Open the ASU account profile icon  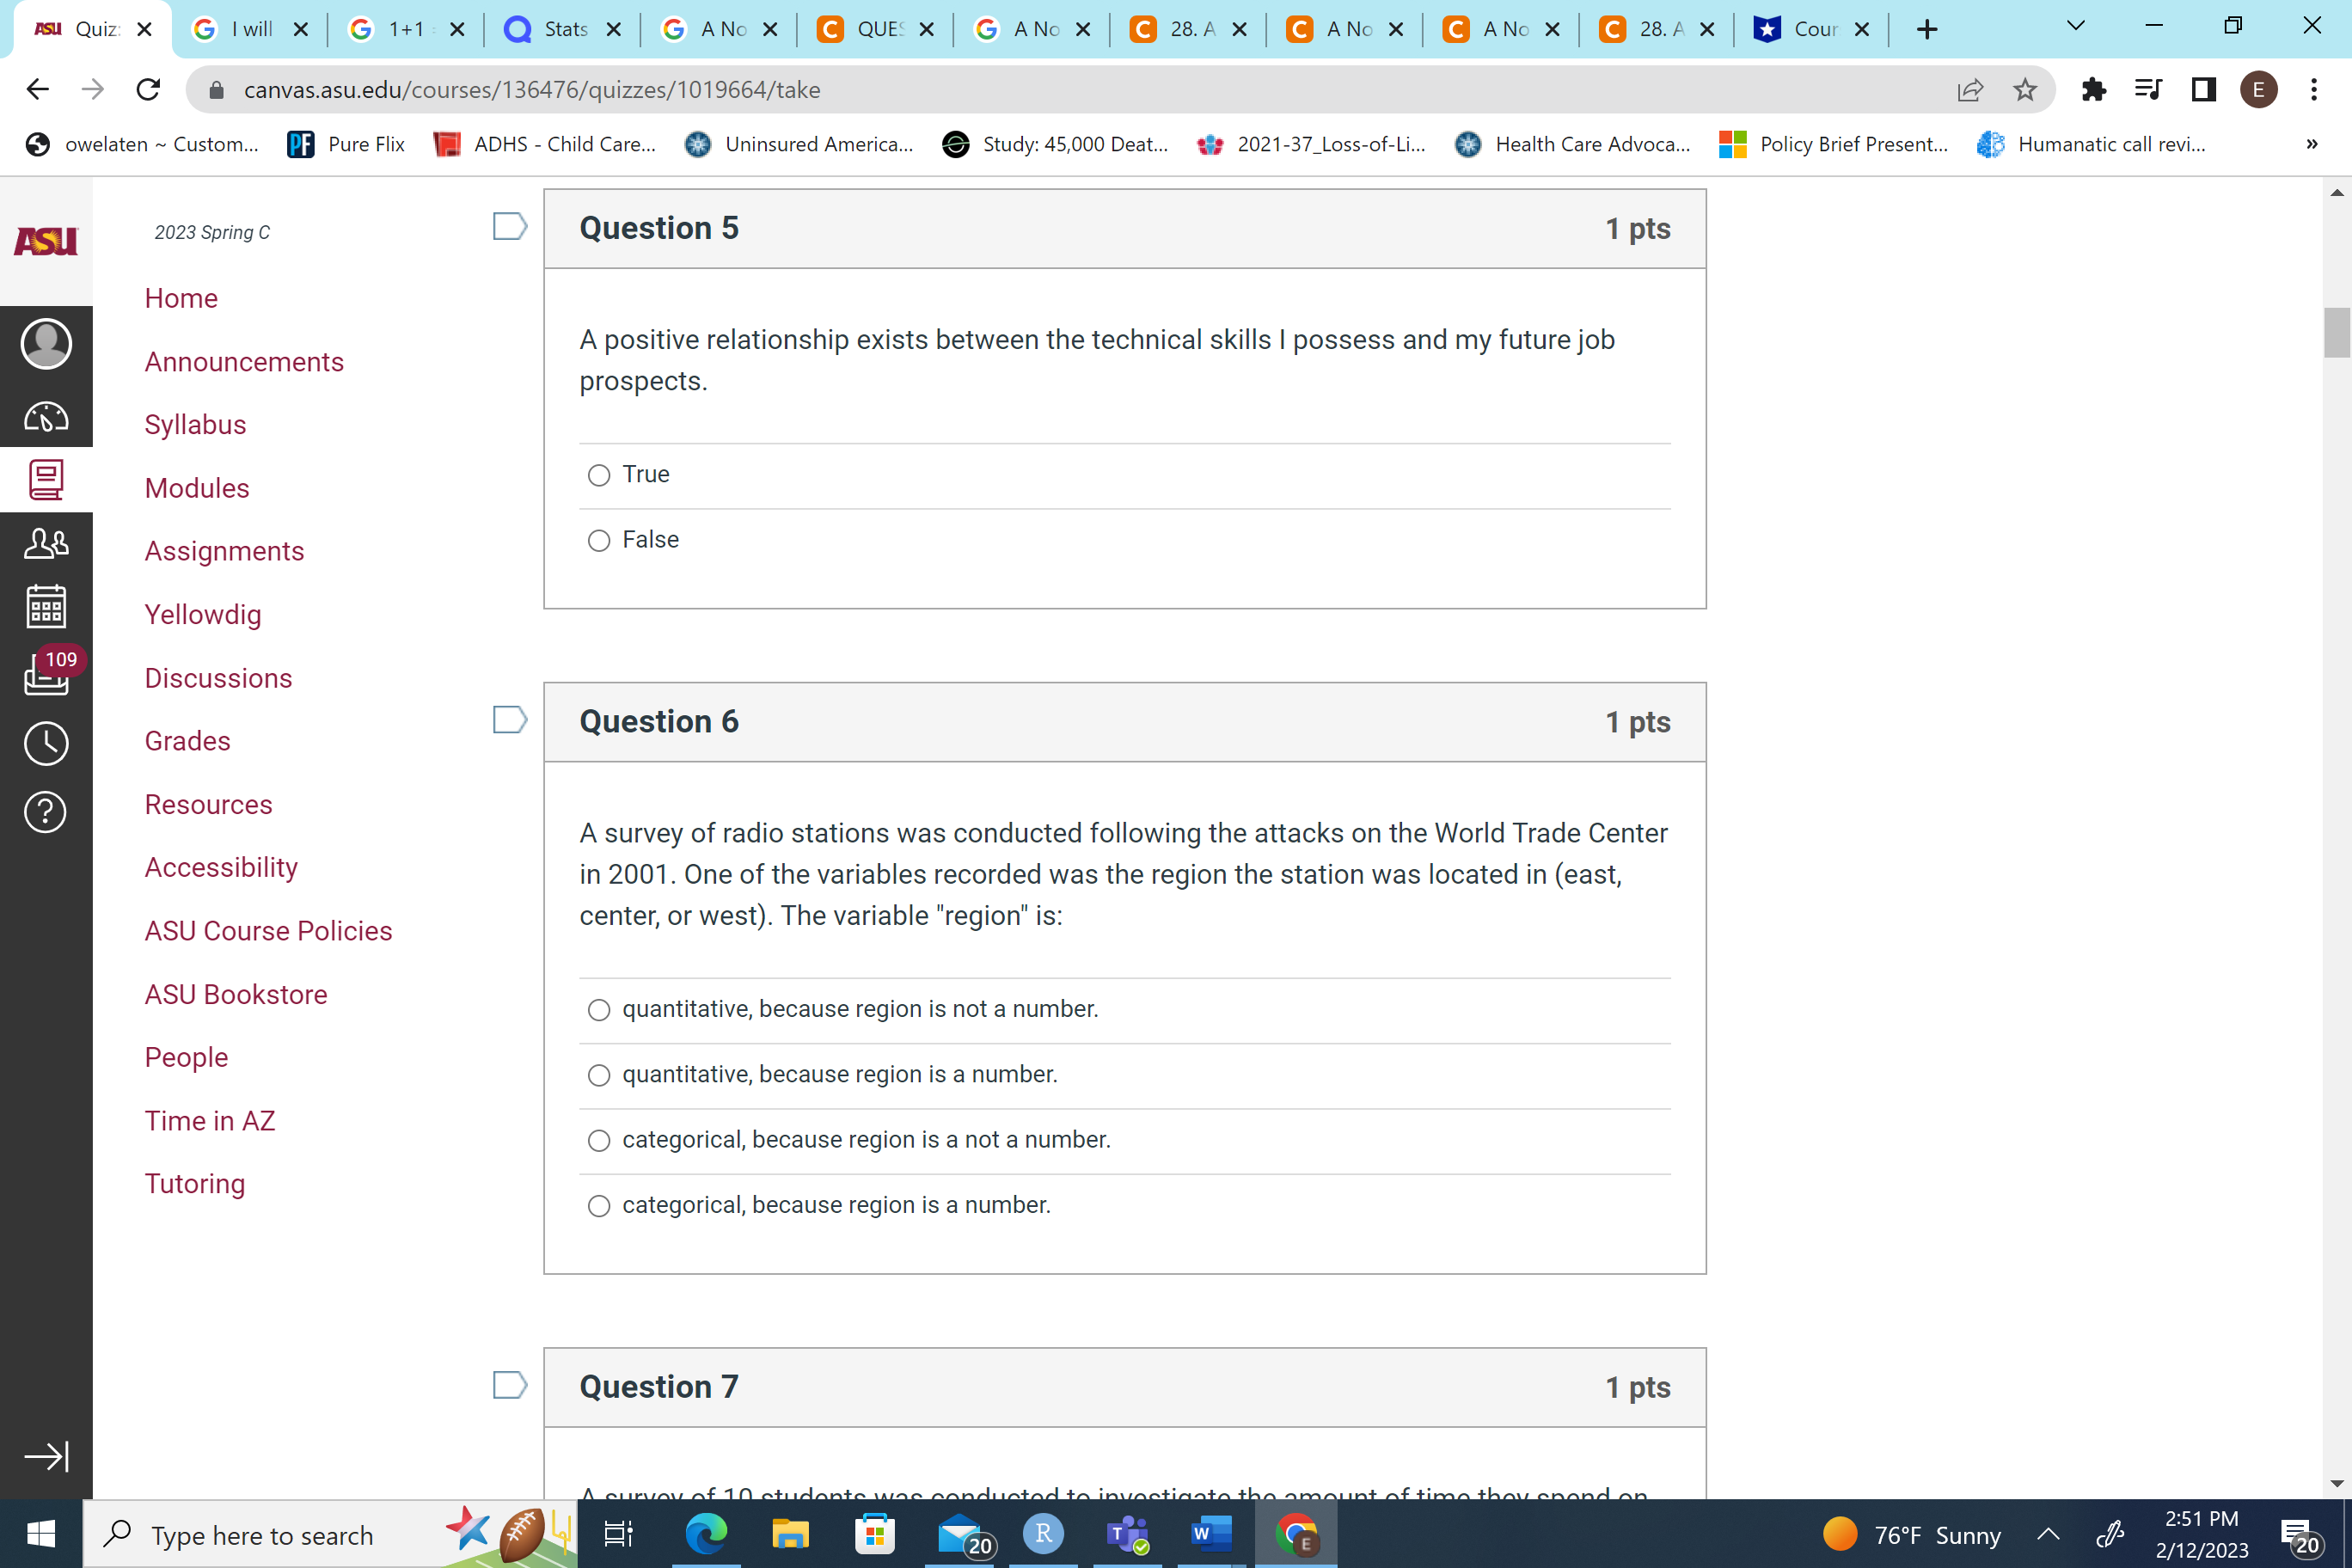(46, 343)
